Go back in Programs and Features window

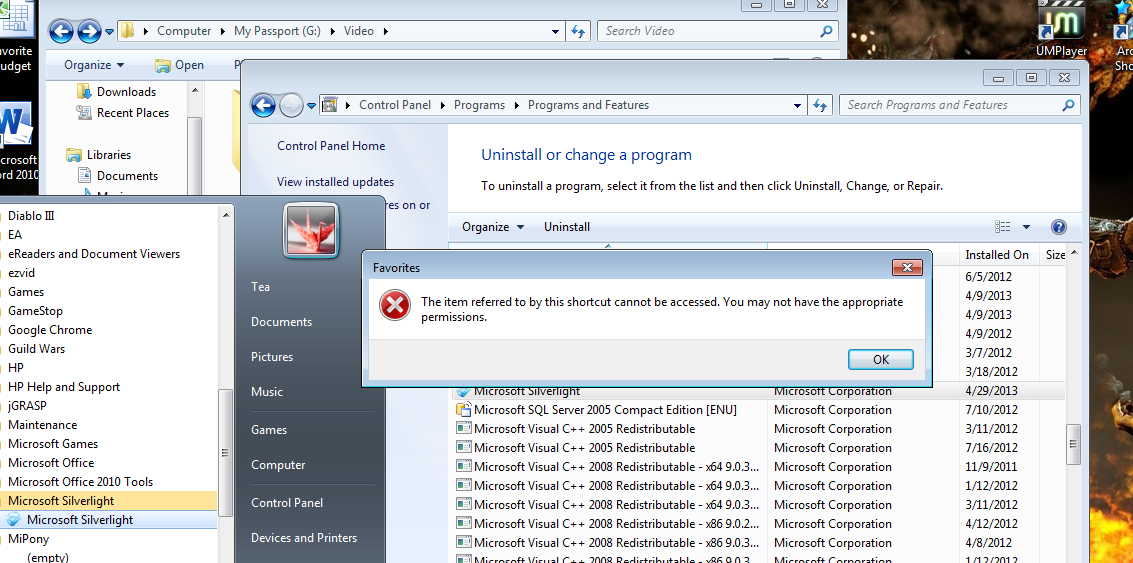coord(264,106)
